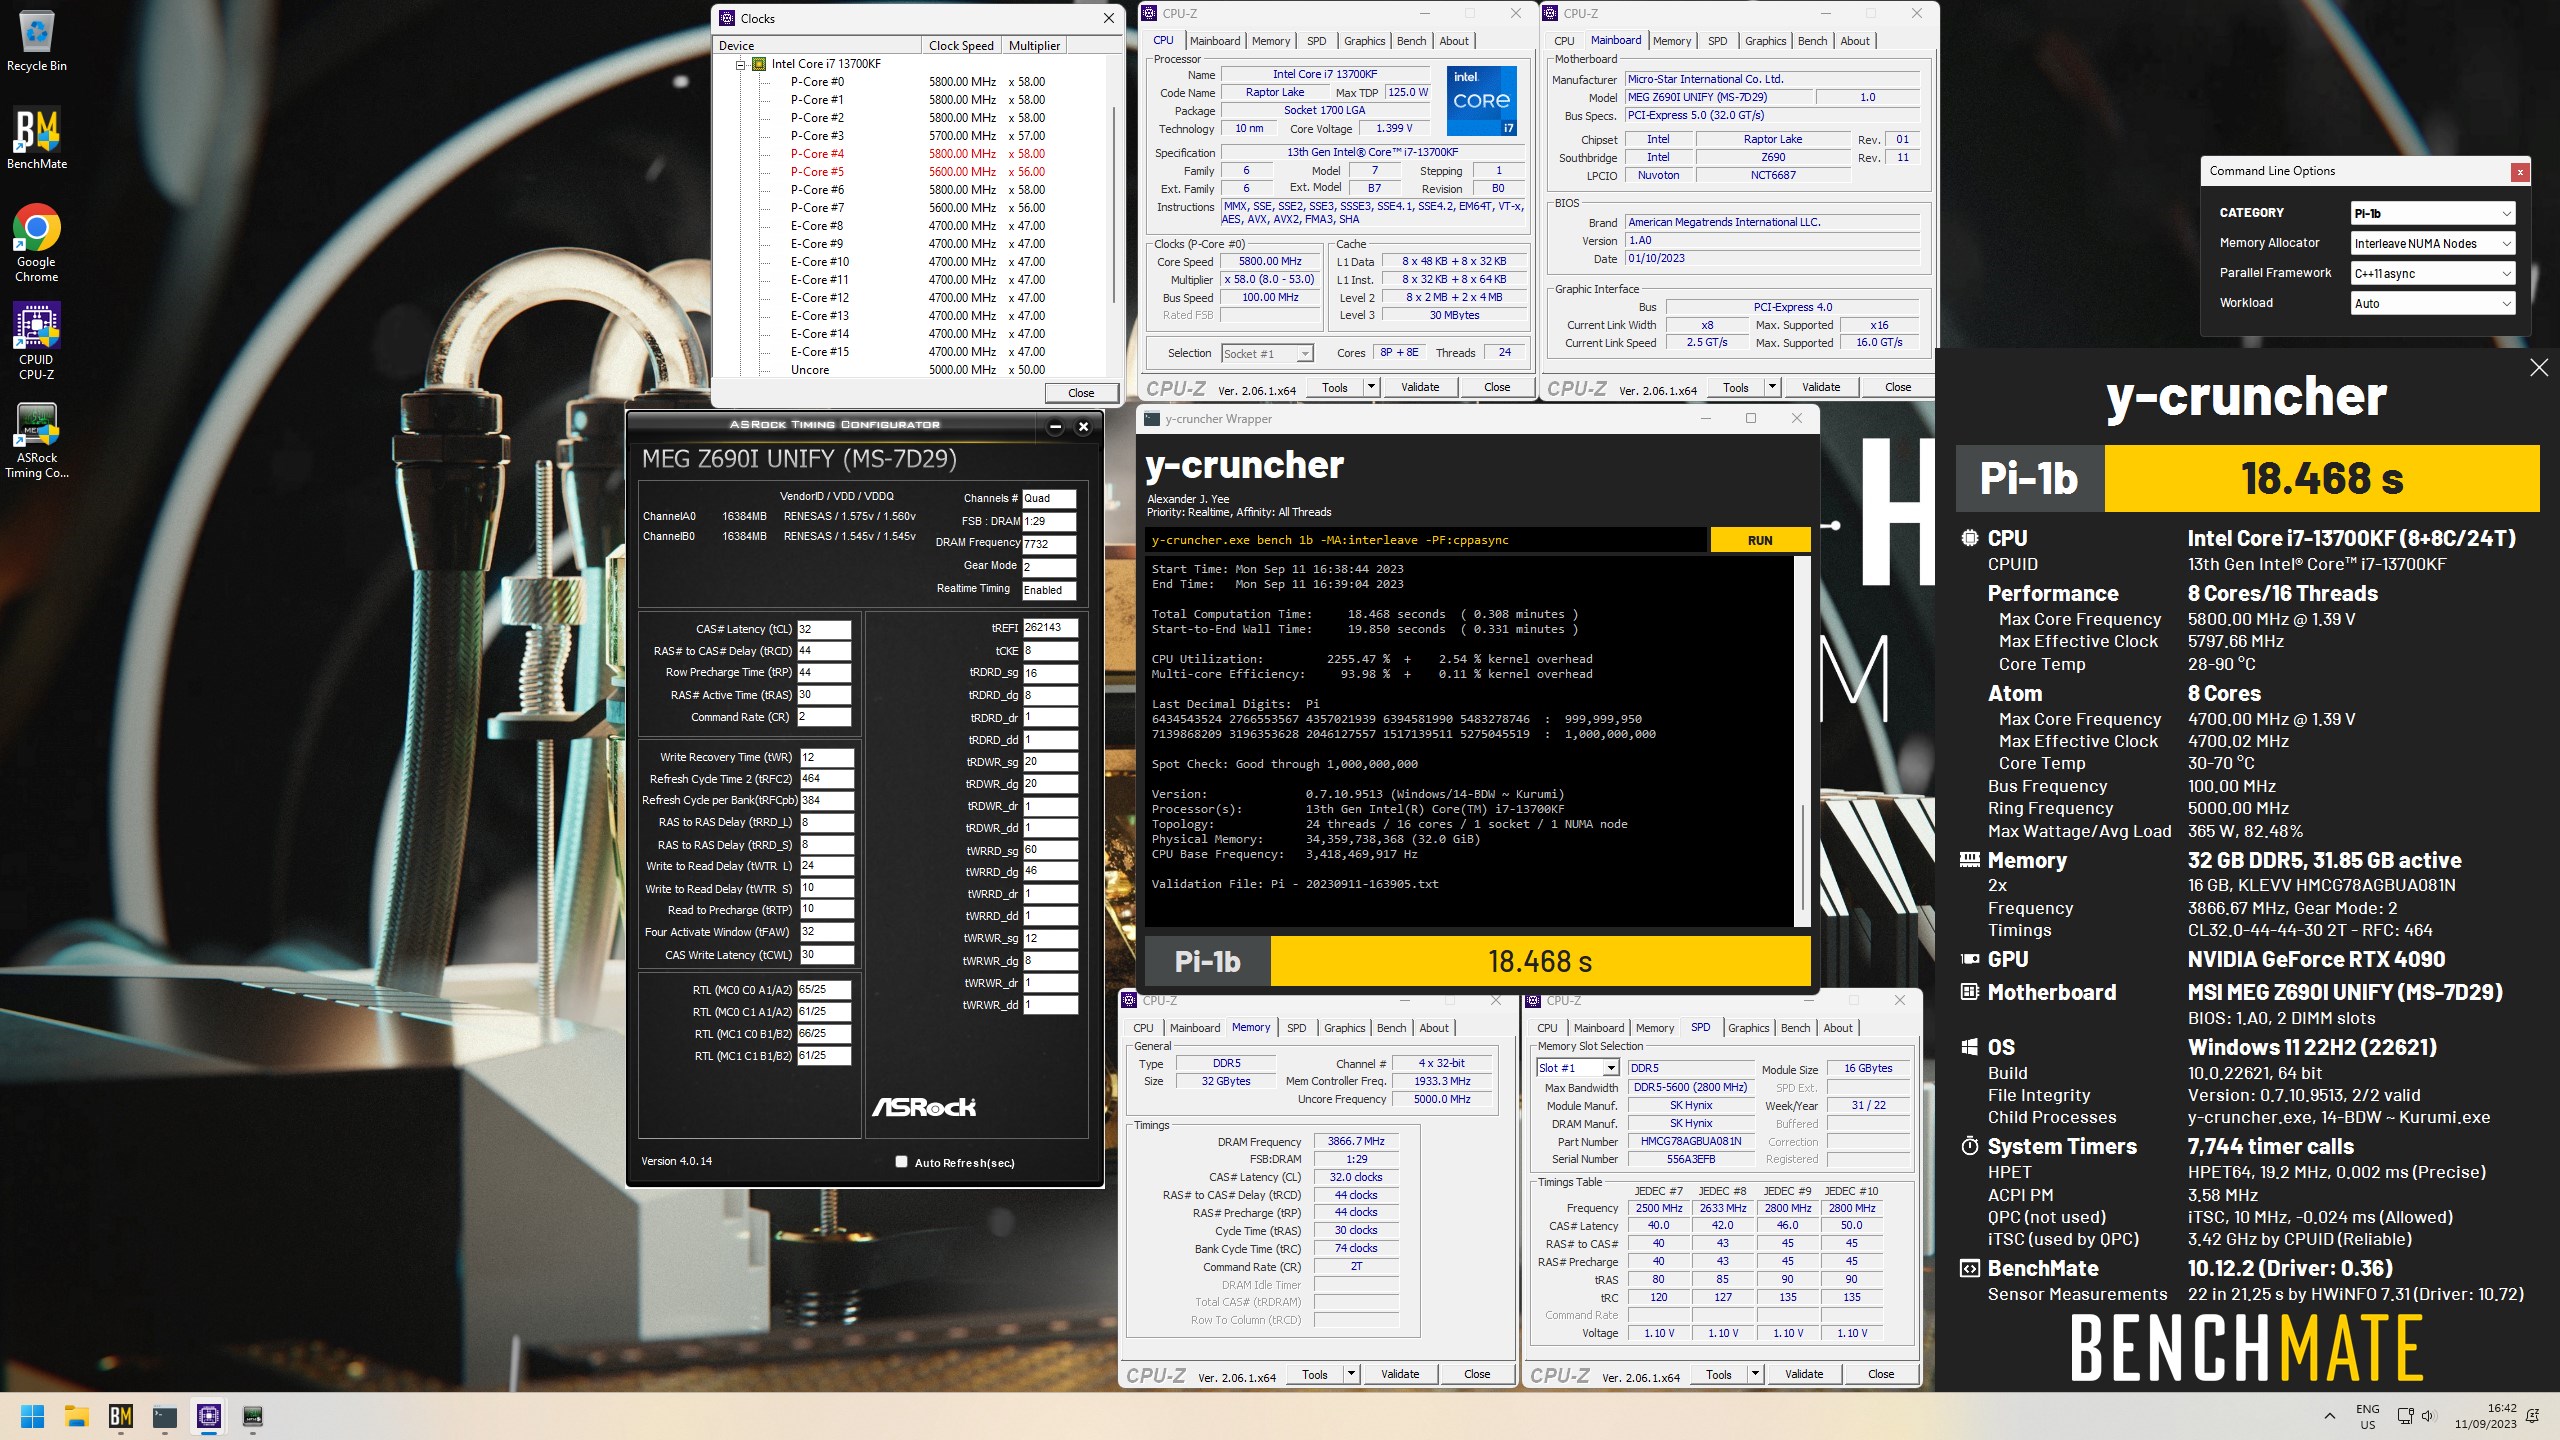Open the Slot #1 memory slot dropdown
Screen dimensions: 2560x1440
click(x=1577, y=1068)
